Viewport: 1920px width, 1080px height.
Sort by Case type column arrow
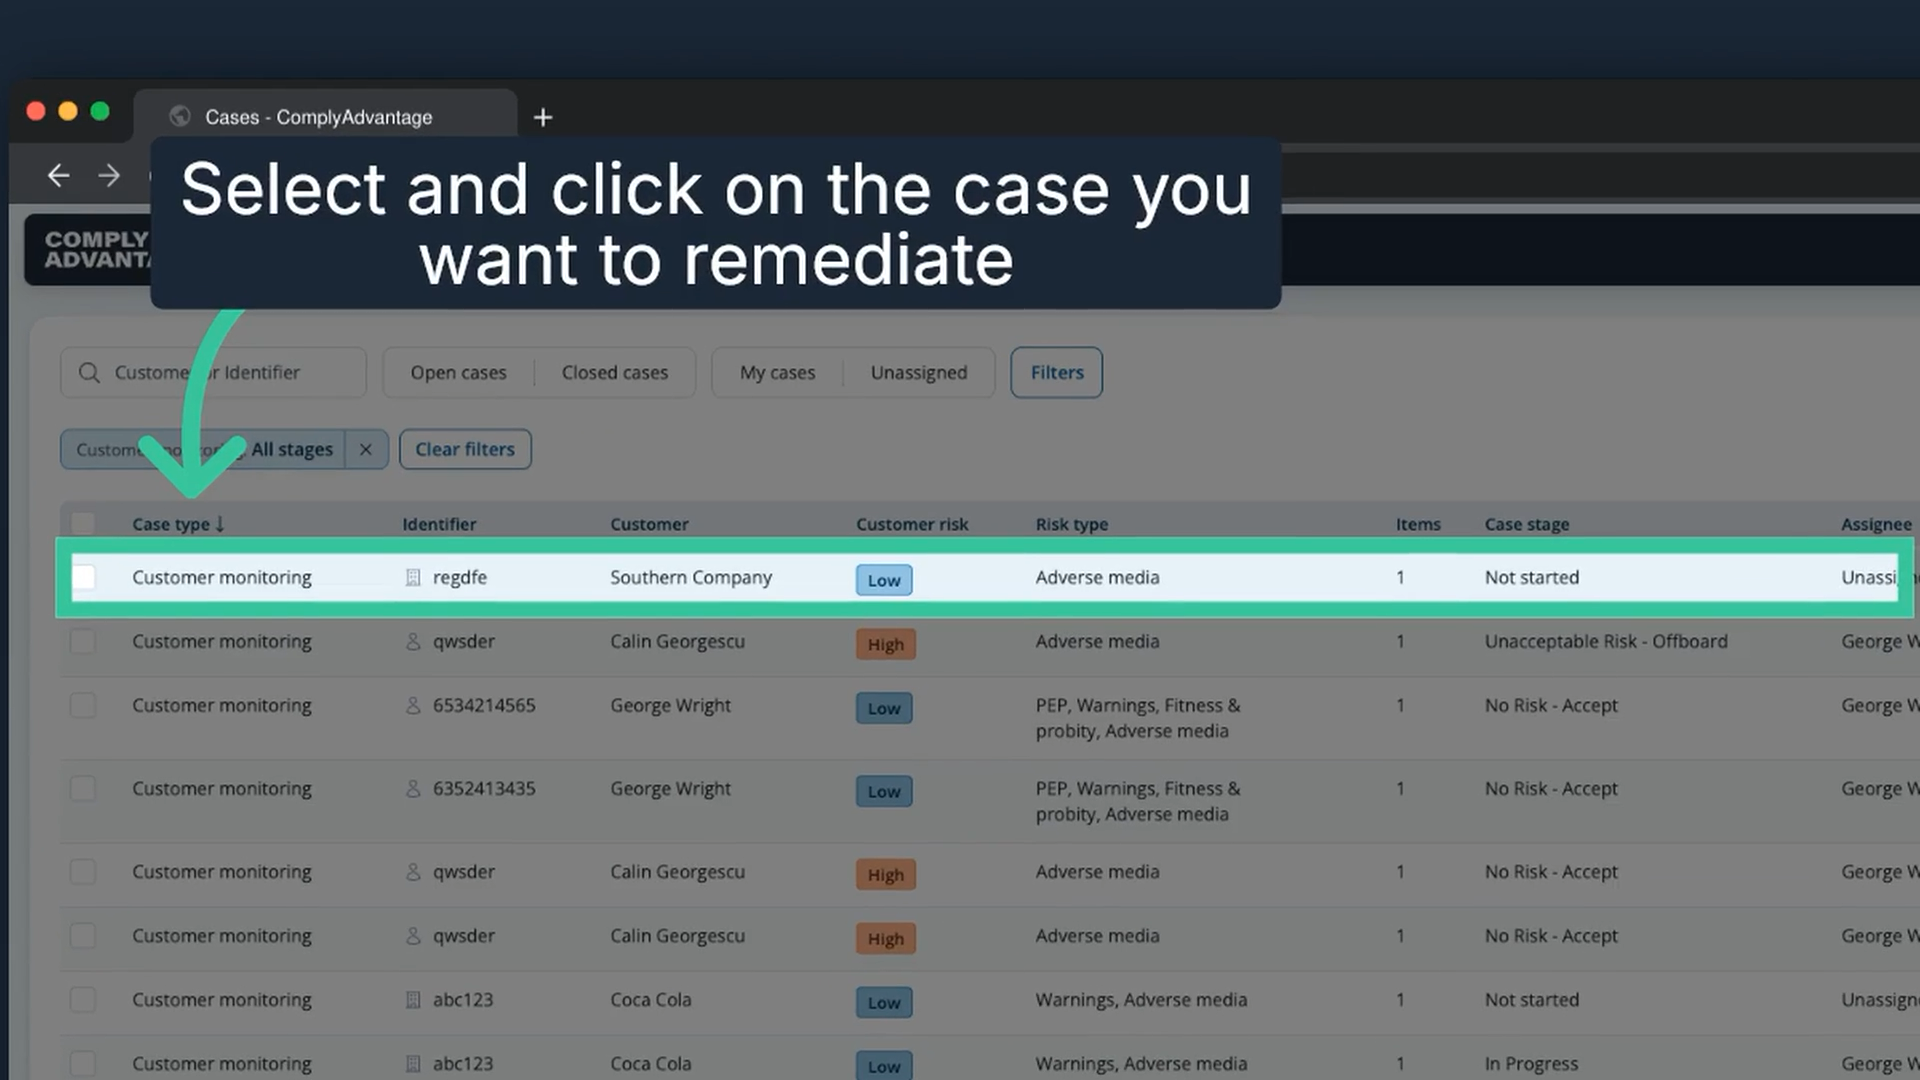point(220,524)
